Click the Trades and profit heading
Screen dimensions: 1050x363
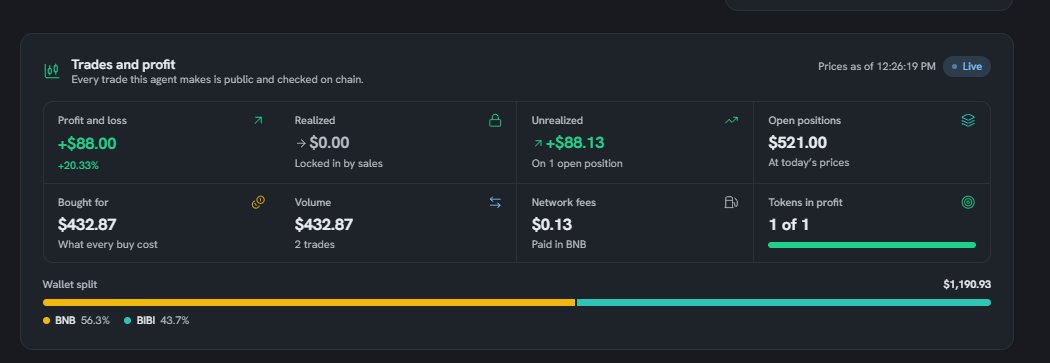[x=123, y=64]
